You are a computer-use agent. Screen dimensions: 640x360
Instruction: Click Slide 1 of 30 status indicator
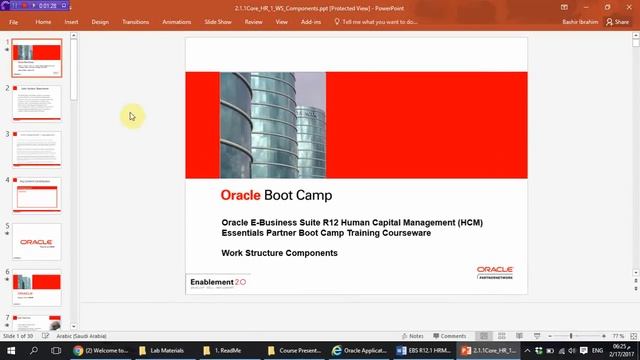click(18, 336)
